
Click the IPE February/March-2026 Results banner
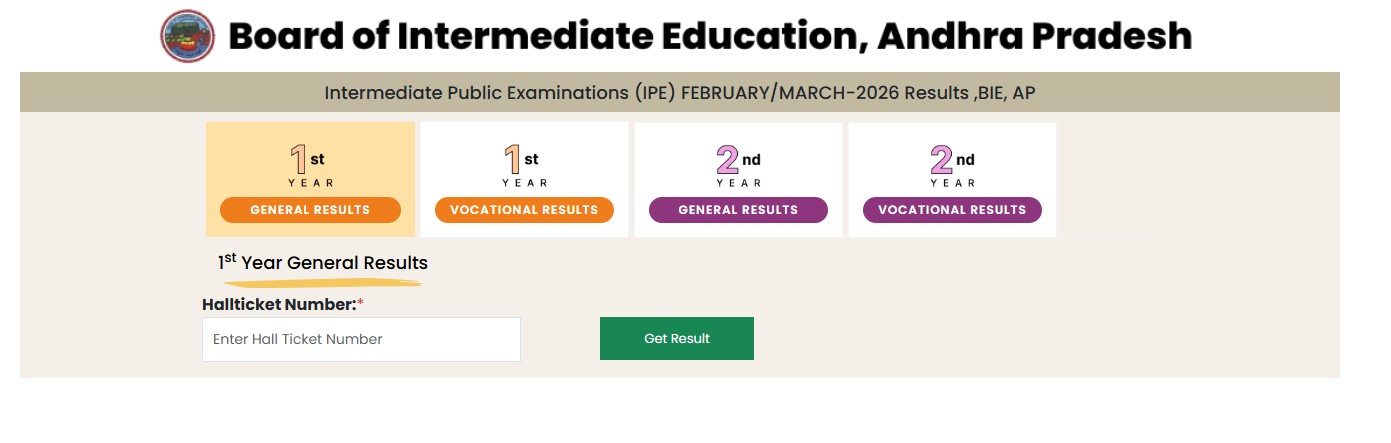pyautogui.click(x=679, y=93)
